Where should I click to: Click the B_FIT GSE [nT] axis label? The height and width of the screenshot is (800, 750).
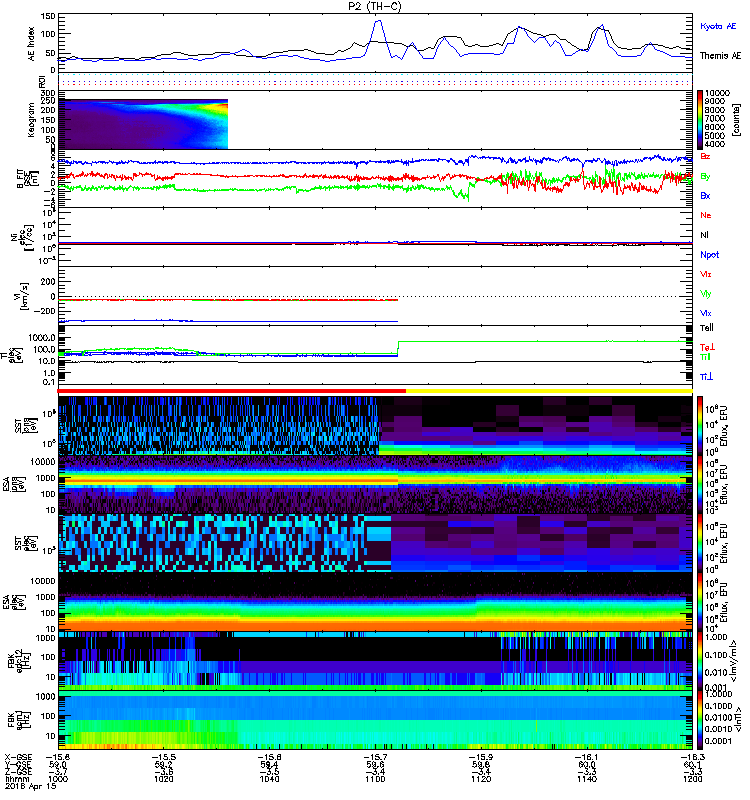(x=28, y=179)
